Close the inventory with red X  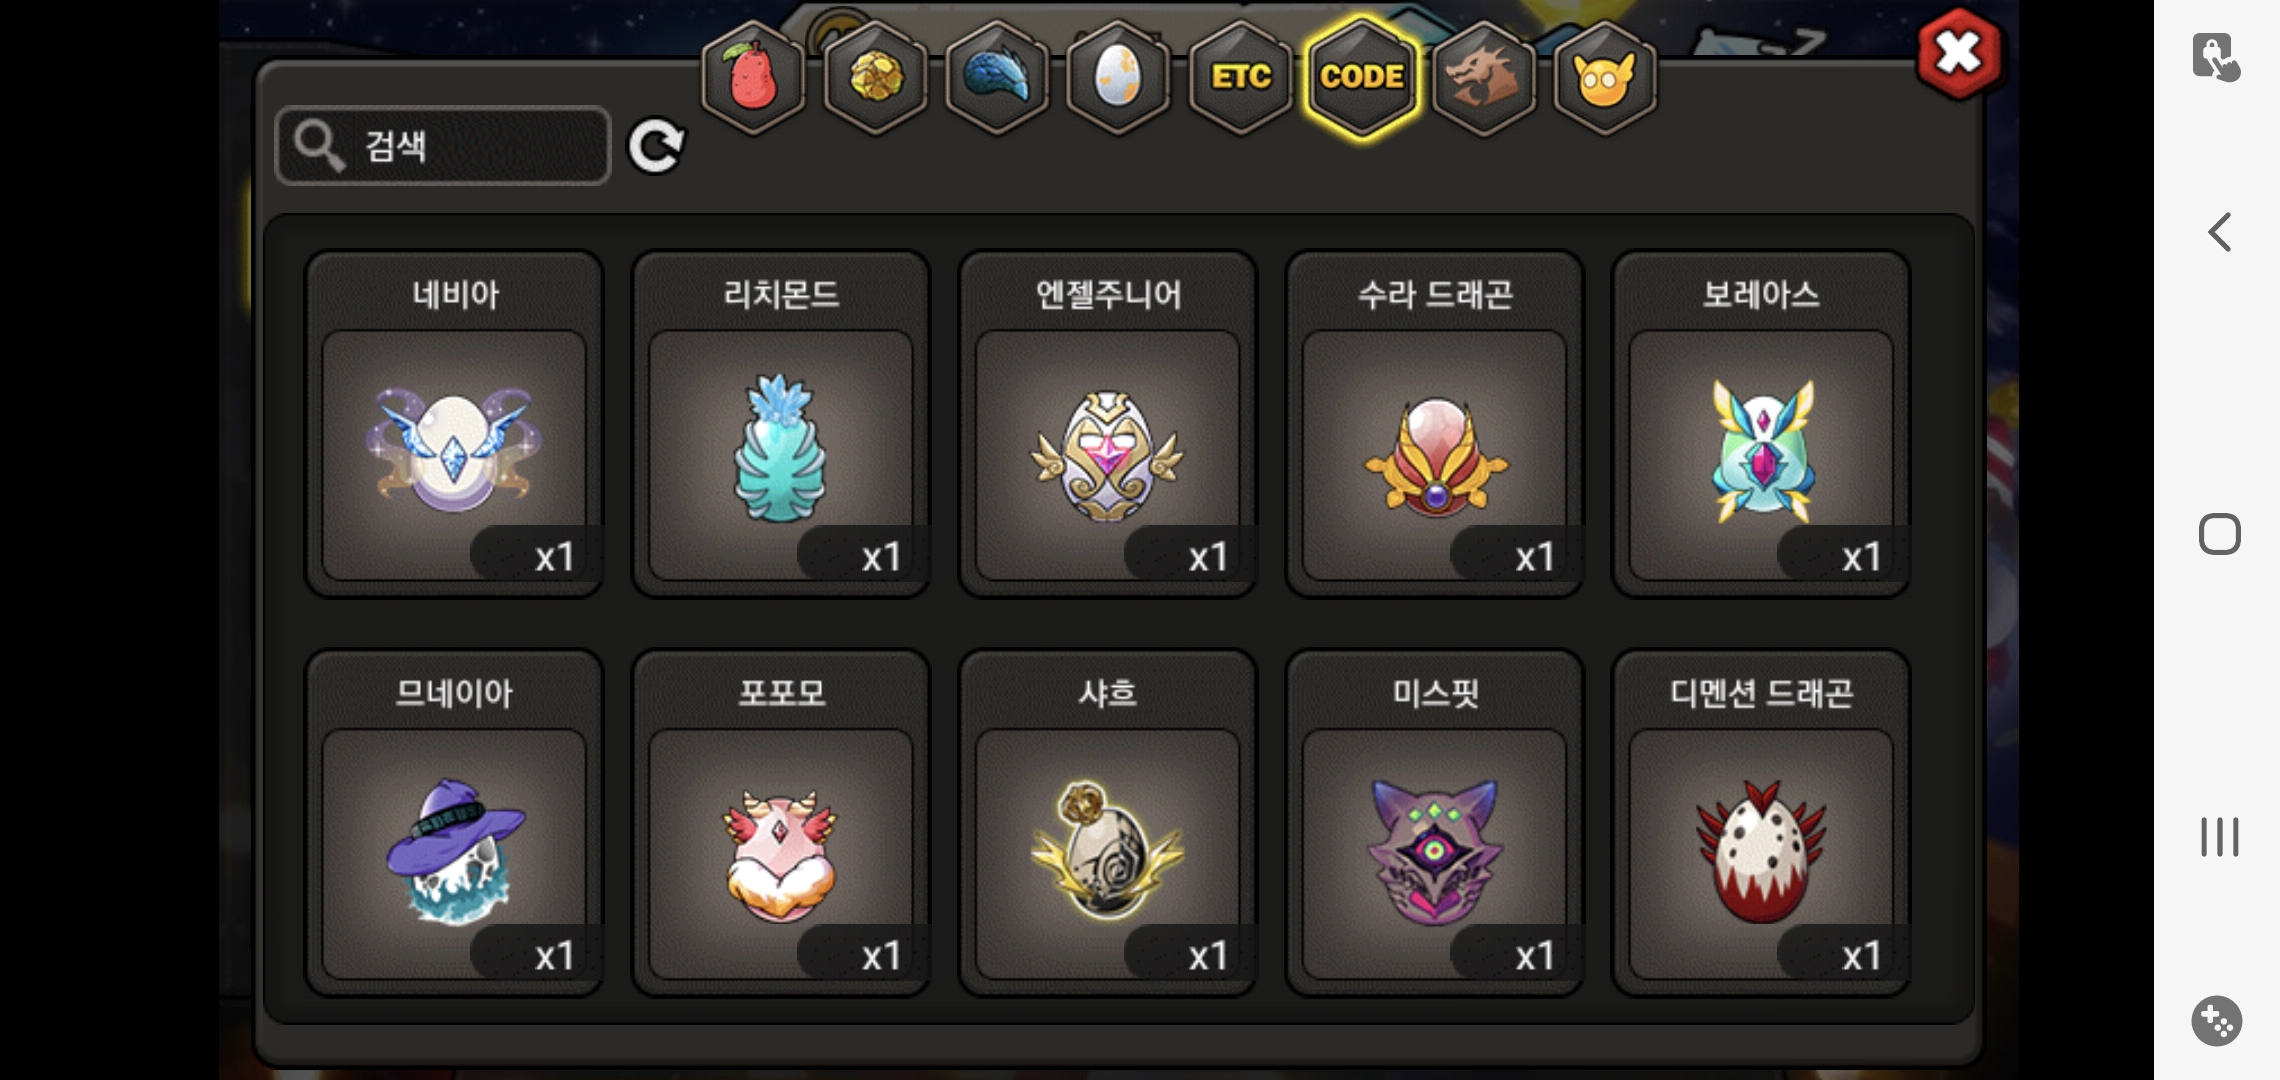click(x=1959, y=54)
